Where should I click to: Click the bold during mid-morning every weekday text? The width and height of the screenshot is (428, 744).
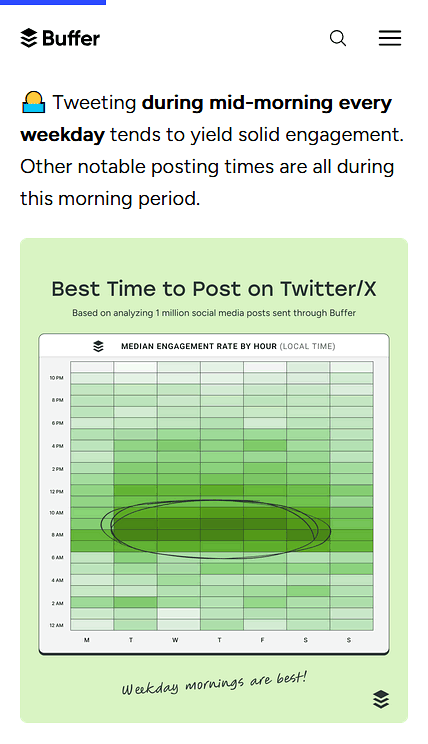tap(206, 119)
